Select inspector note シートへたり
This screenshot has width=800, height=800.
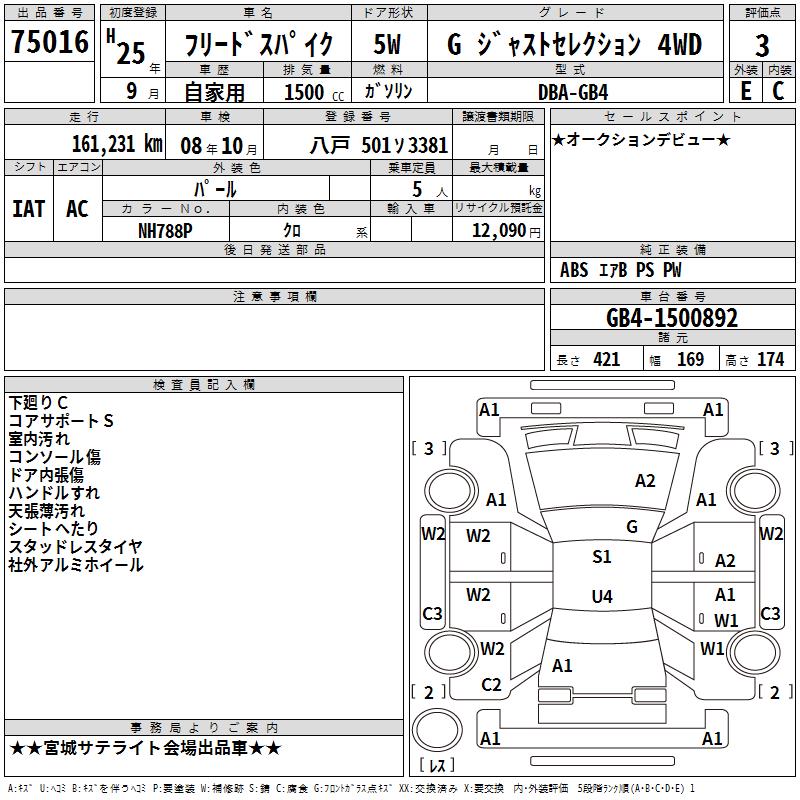point(54,529)
